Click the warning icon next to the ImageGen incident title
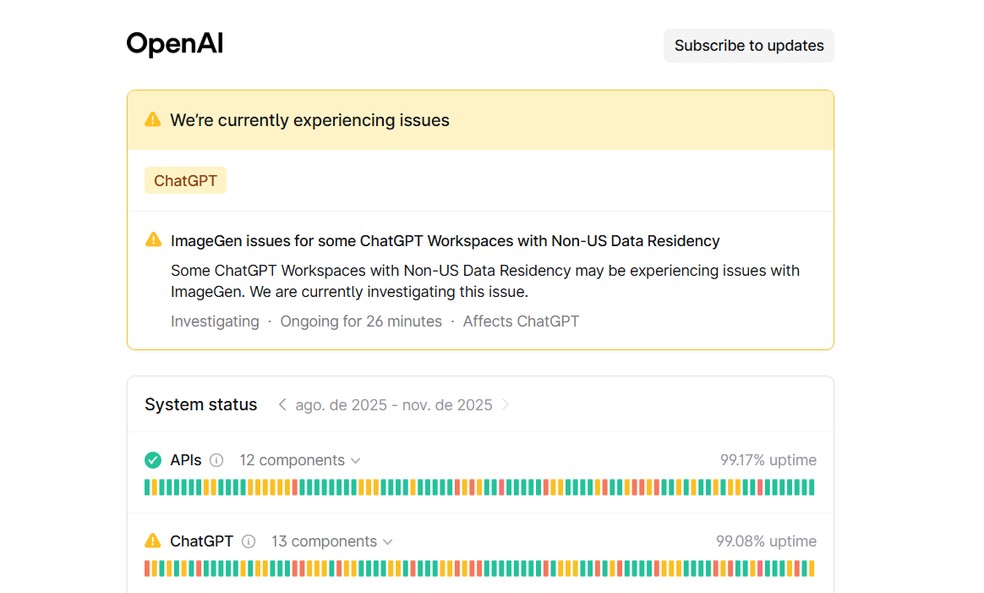The image size is (984, 593). [153, 239]
